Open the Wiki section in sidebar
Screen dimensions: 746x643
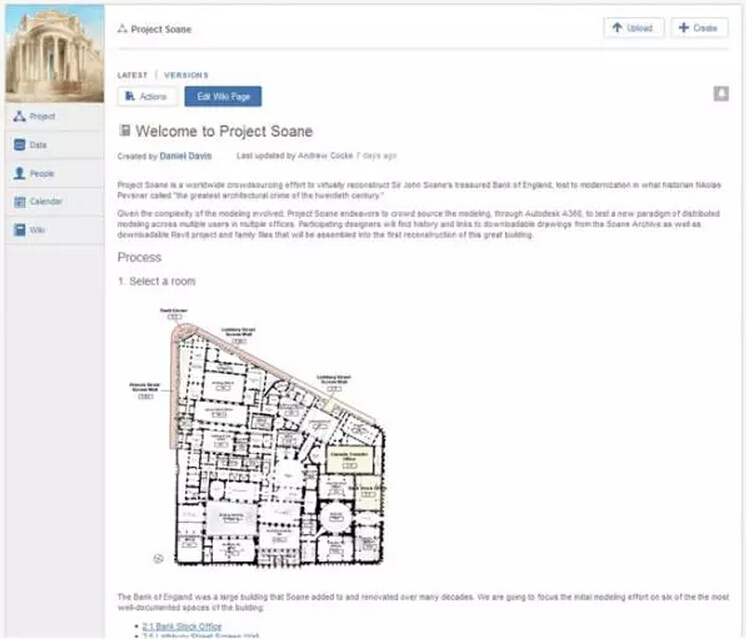(37, 230)
